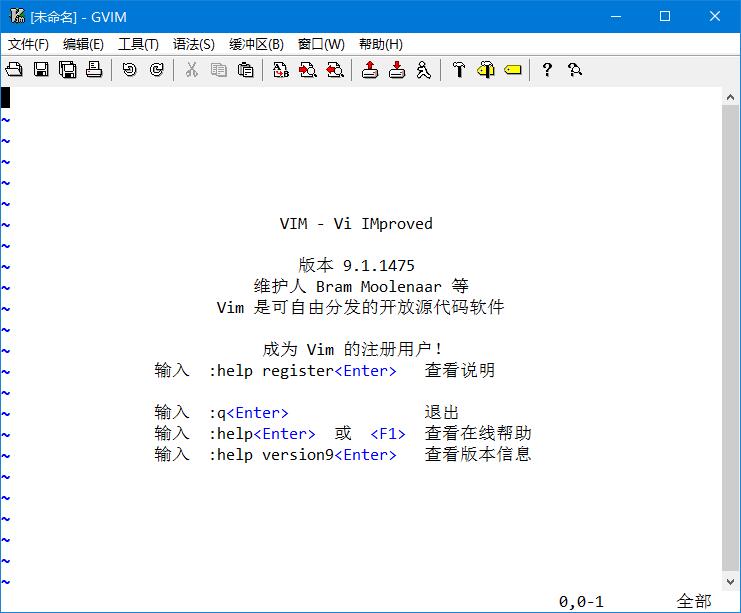741x613 pixels.
Task: Click the Save Session icon
Action: point(397,70)
